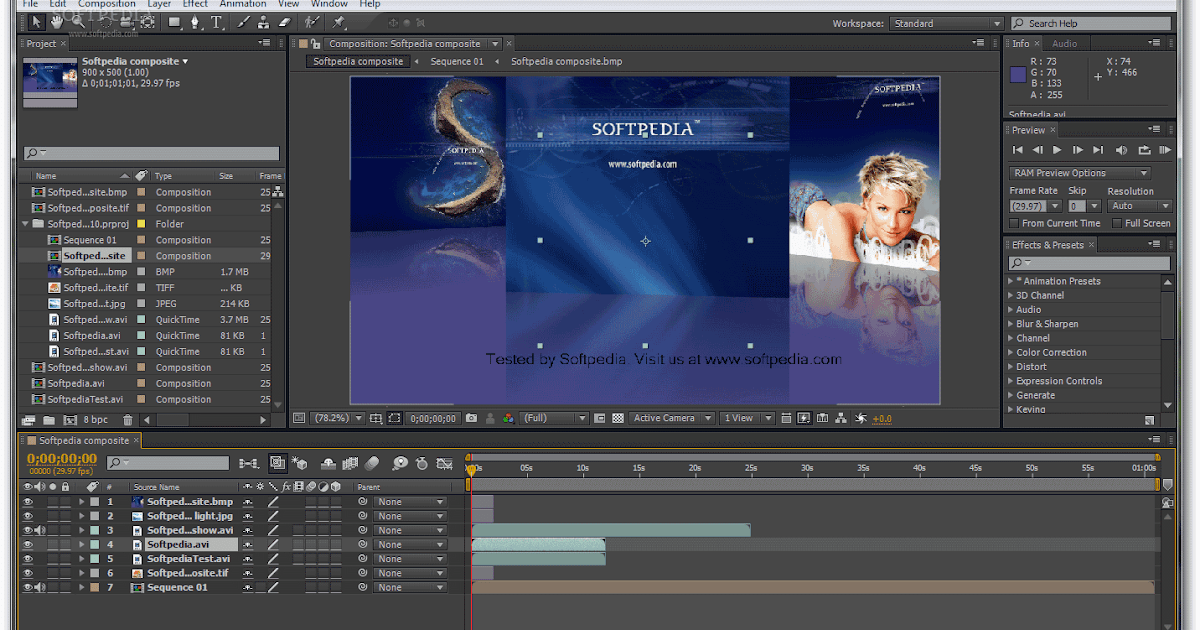The width and height of the screenshot is (1200, 630).
Task: Open the Composition menu
Action: 106,4
